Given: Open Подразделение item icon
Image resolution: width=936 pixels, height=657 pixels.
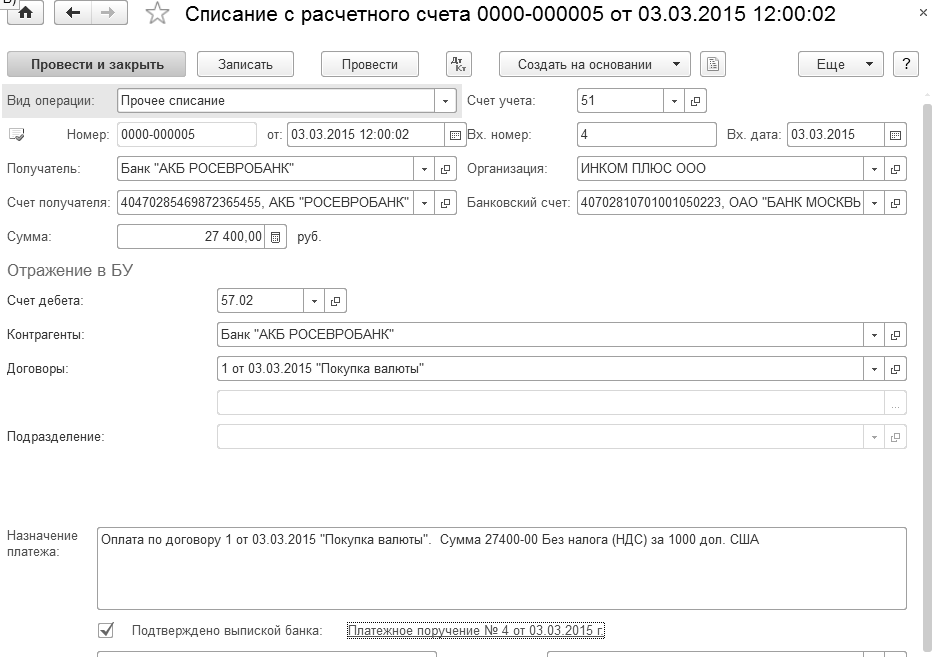Looking at the screenshot, I should coord(895,437).
